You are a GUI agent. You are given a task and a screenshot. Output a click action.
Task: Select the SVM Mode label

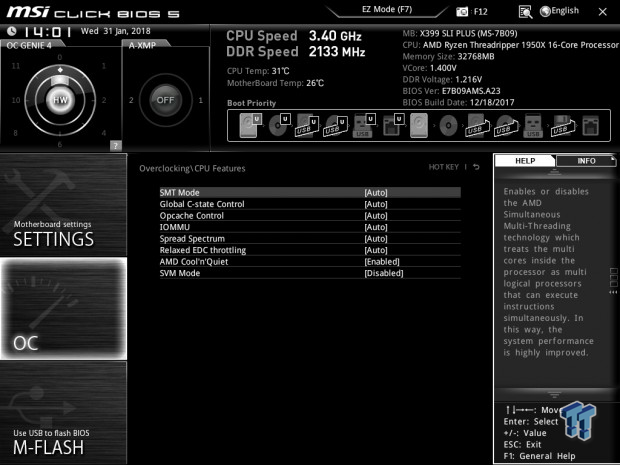pyautogui.click(x=180, y=273)
